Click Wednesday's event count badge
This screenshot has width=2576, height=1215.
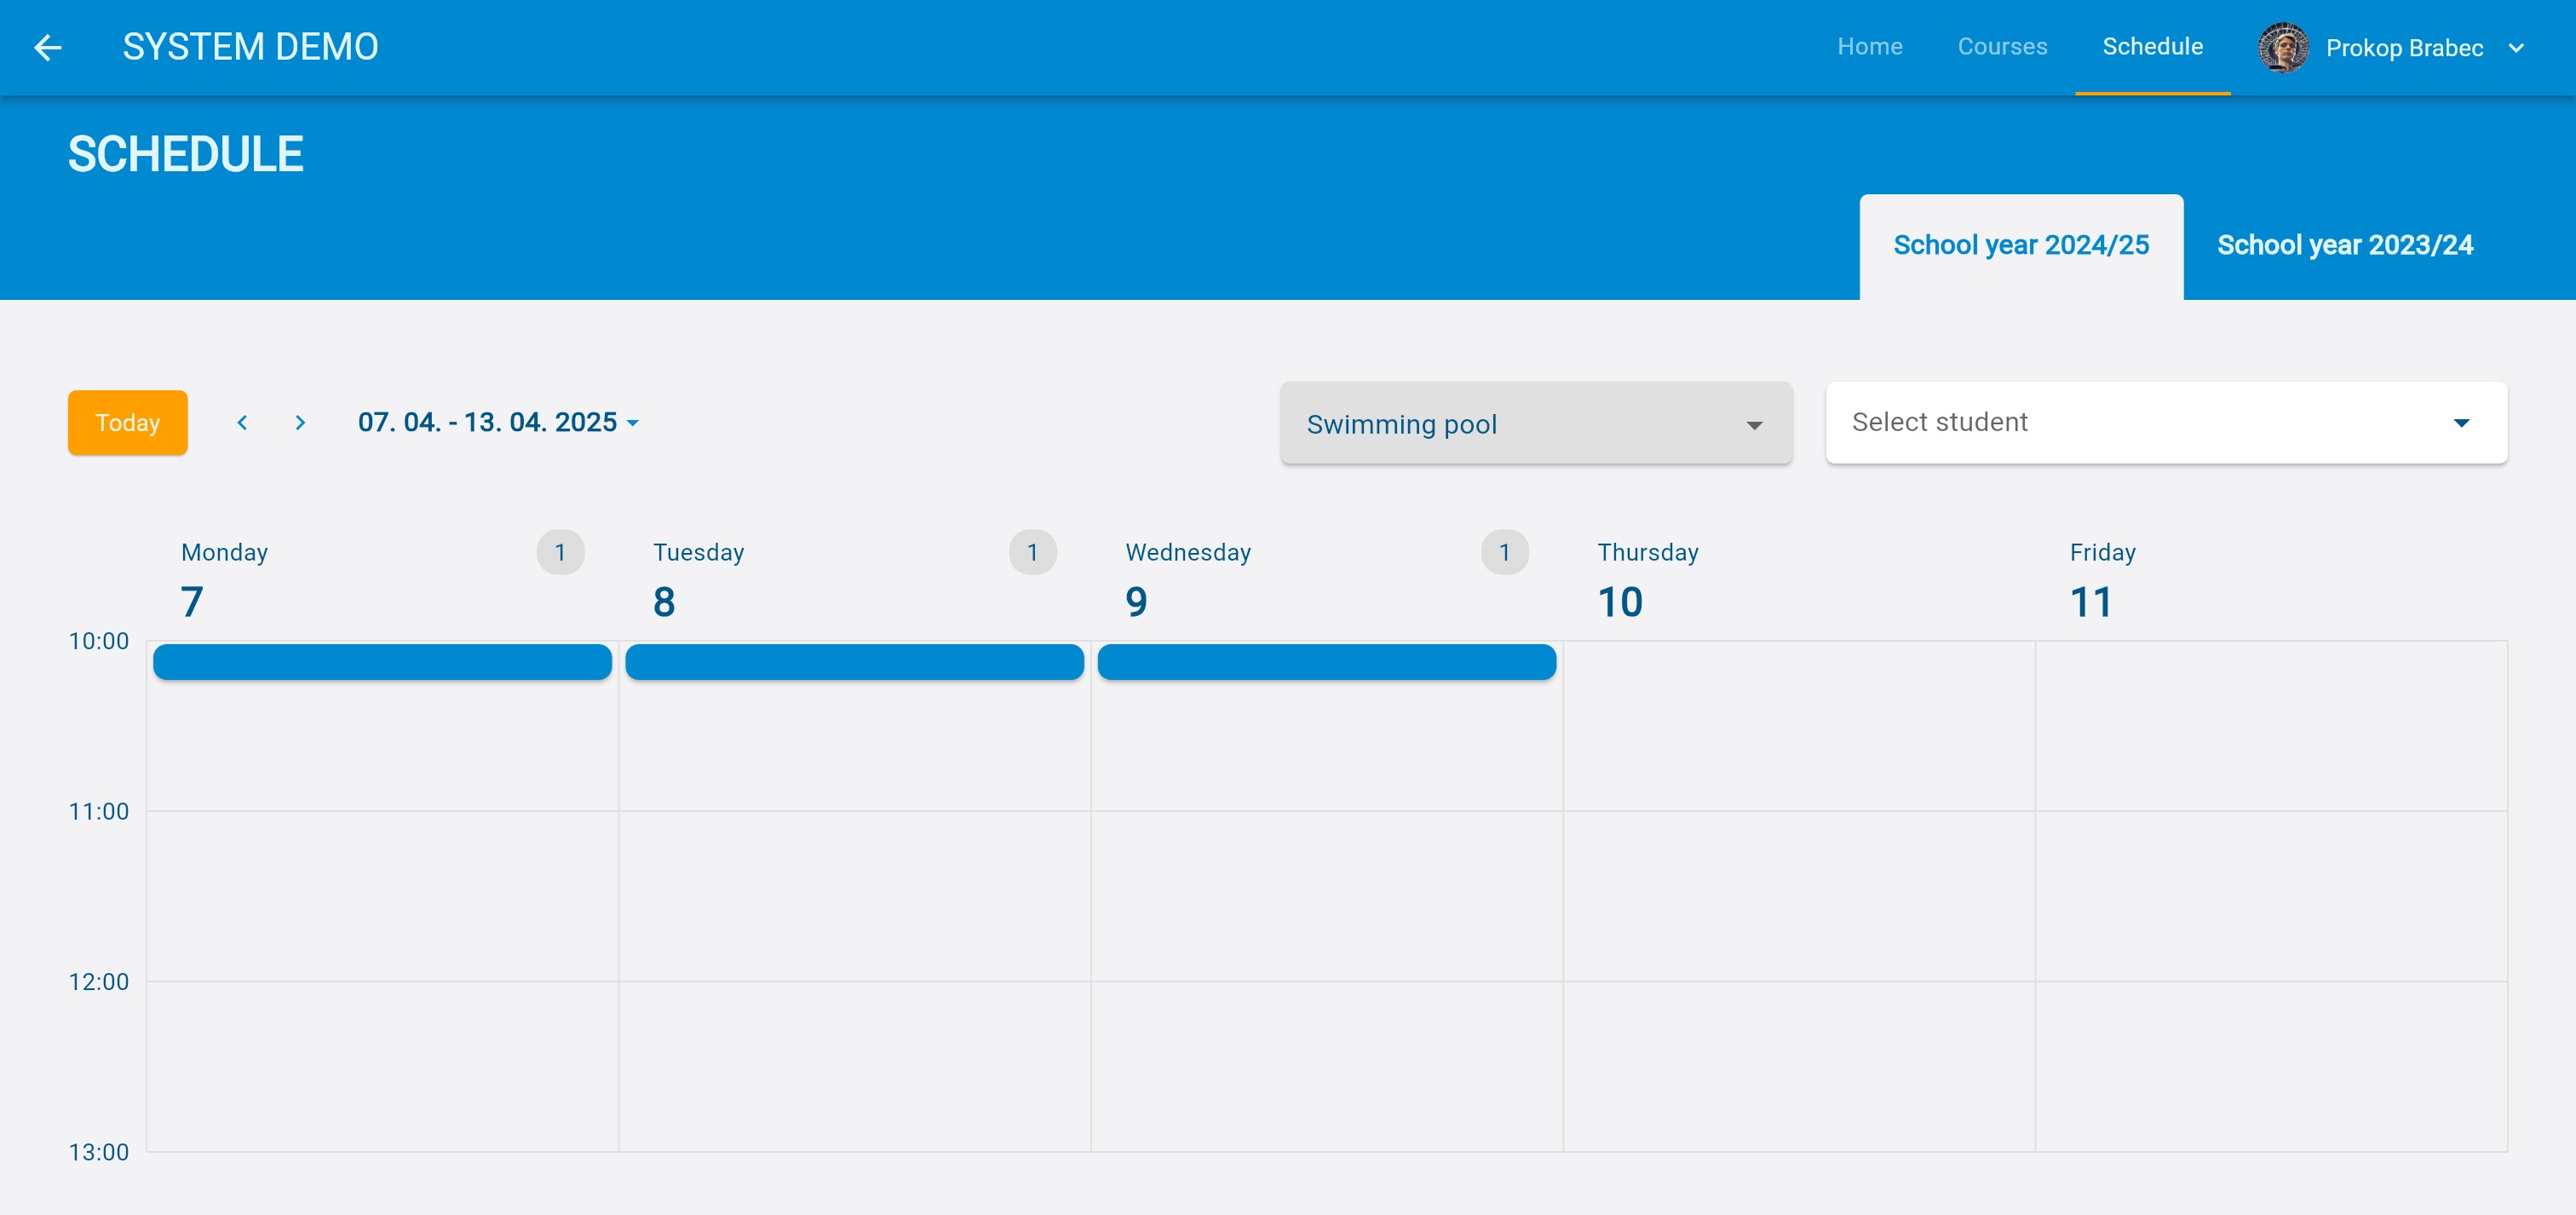coord(1504,552)
